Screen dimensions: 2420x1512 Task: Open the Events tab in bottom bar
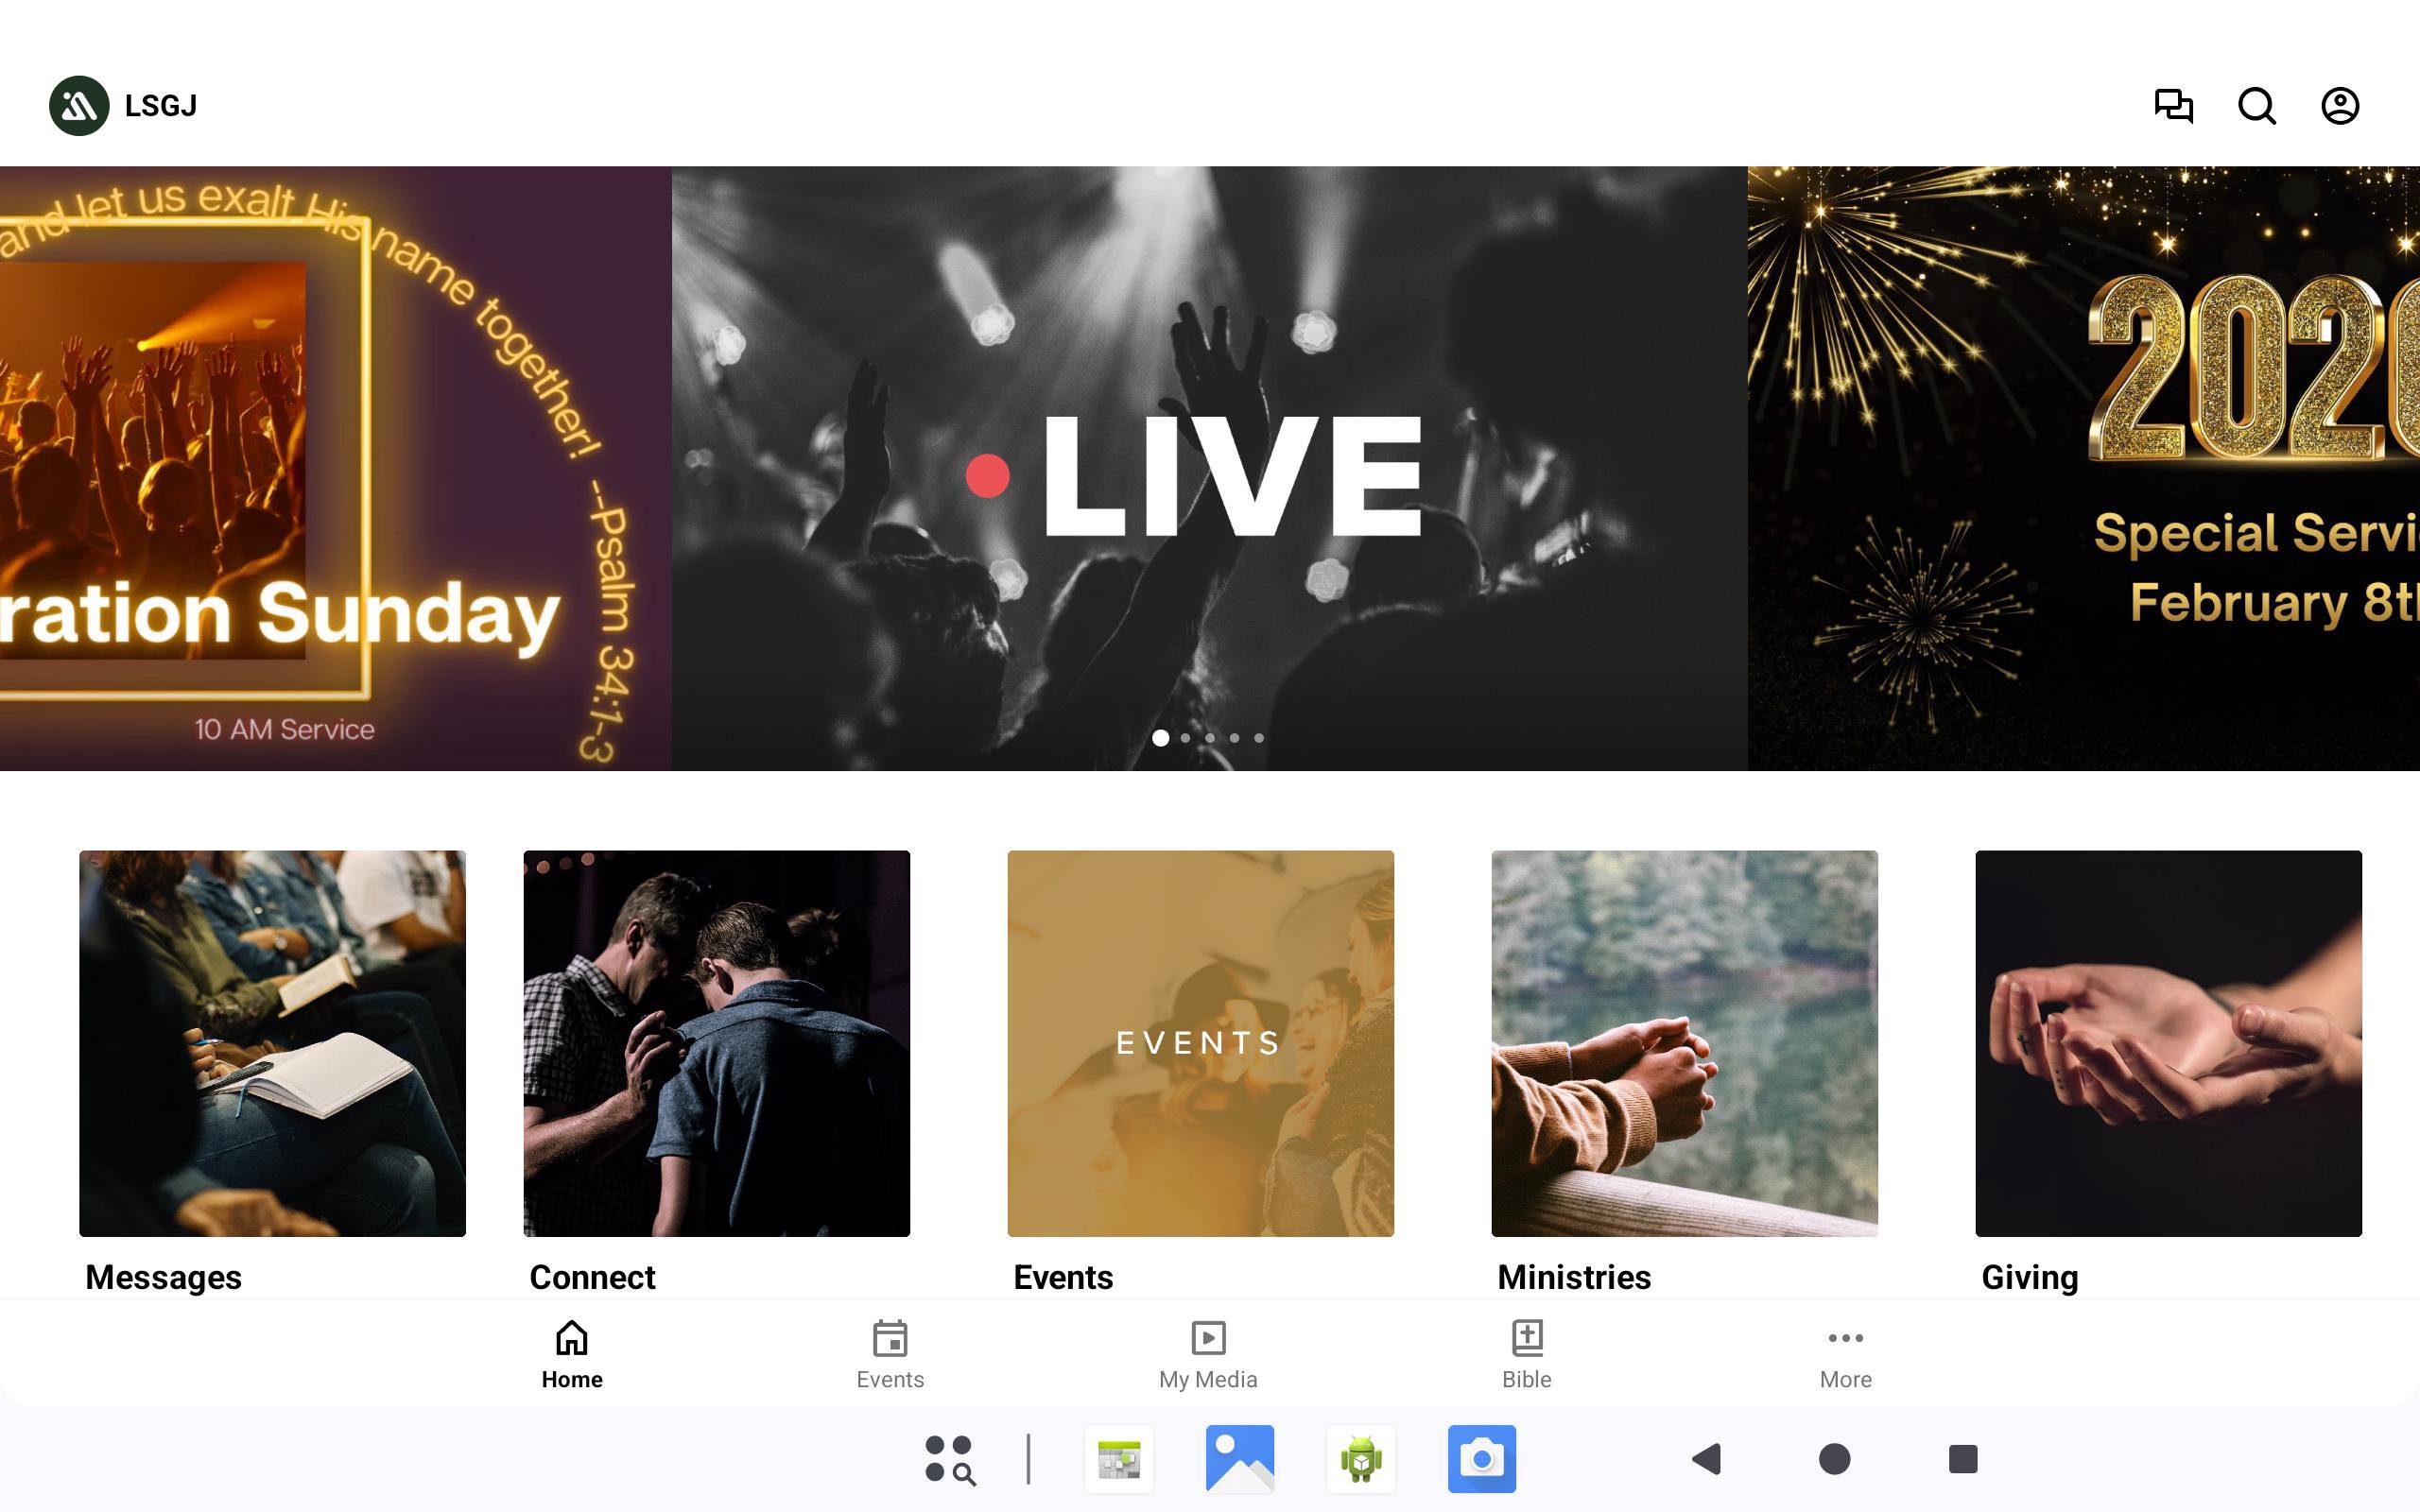click(x=890, y=1354)
